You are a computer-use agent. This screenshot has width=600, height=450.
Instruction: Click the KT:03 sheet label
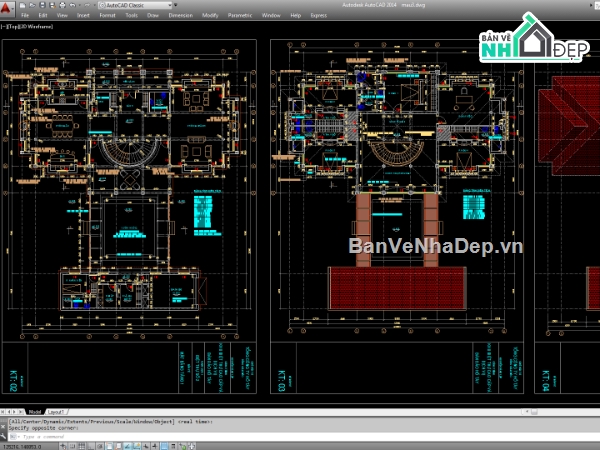pyautogui.click(x=281, y=380)
